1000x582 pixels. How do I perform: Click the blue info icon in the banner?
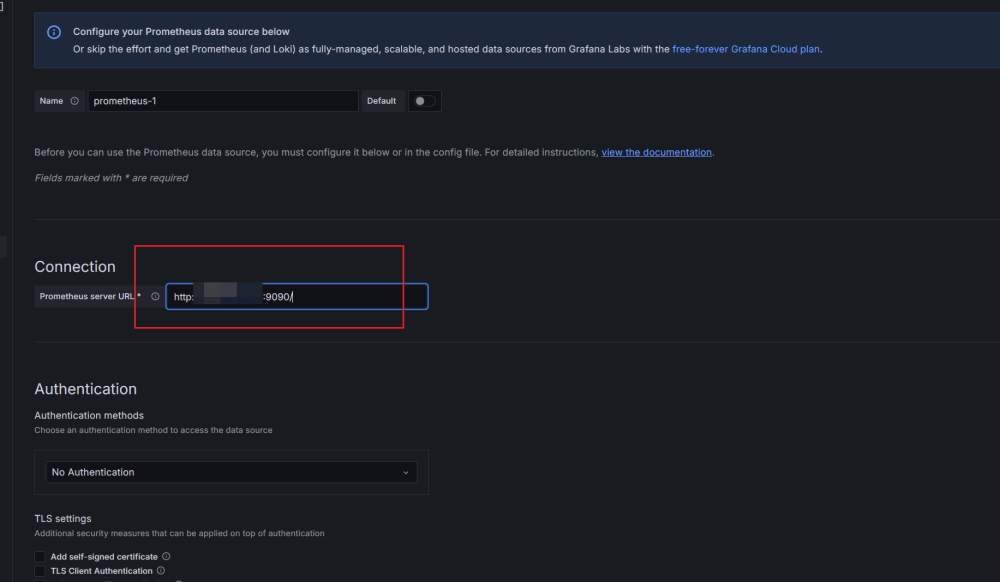click(x=54, y=32)
